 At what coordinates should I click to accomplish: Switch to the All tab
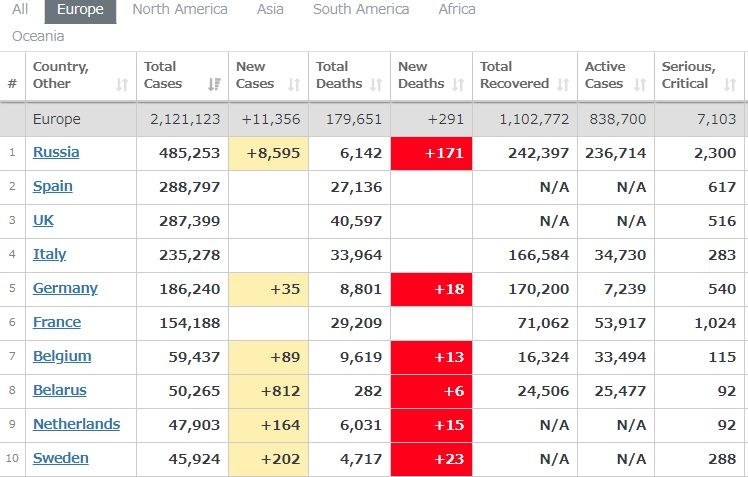click(x=20, y=9)
